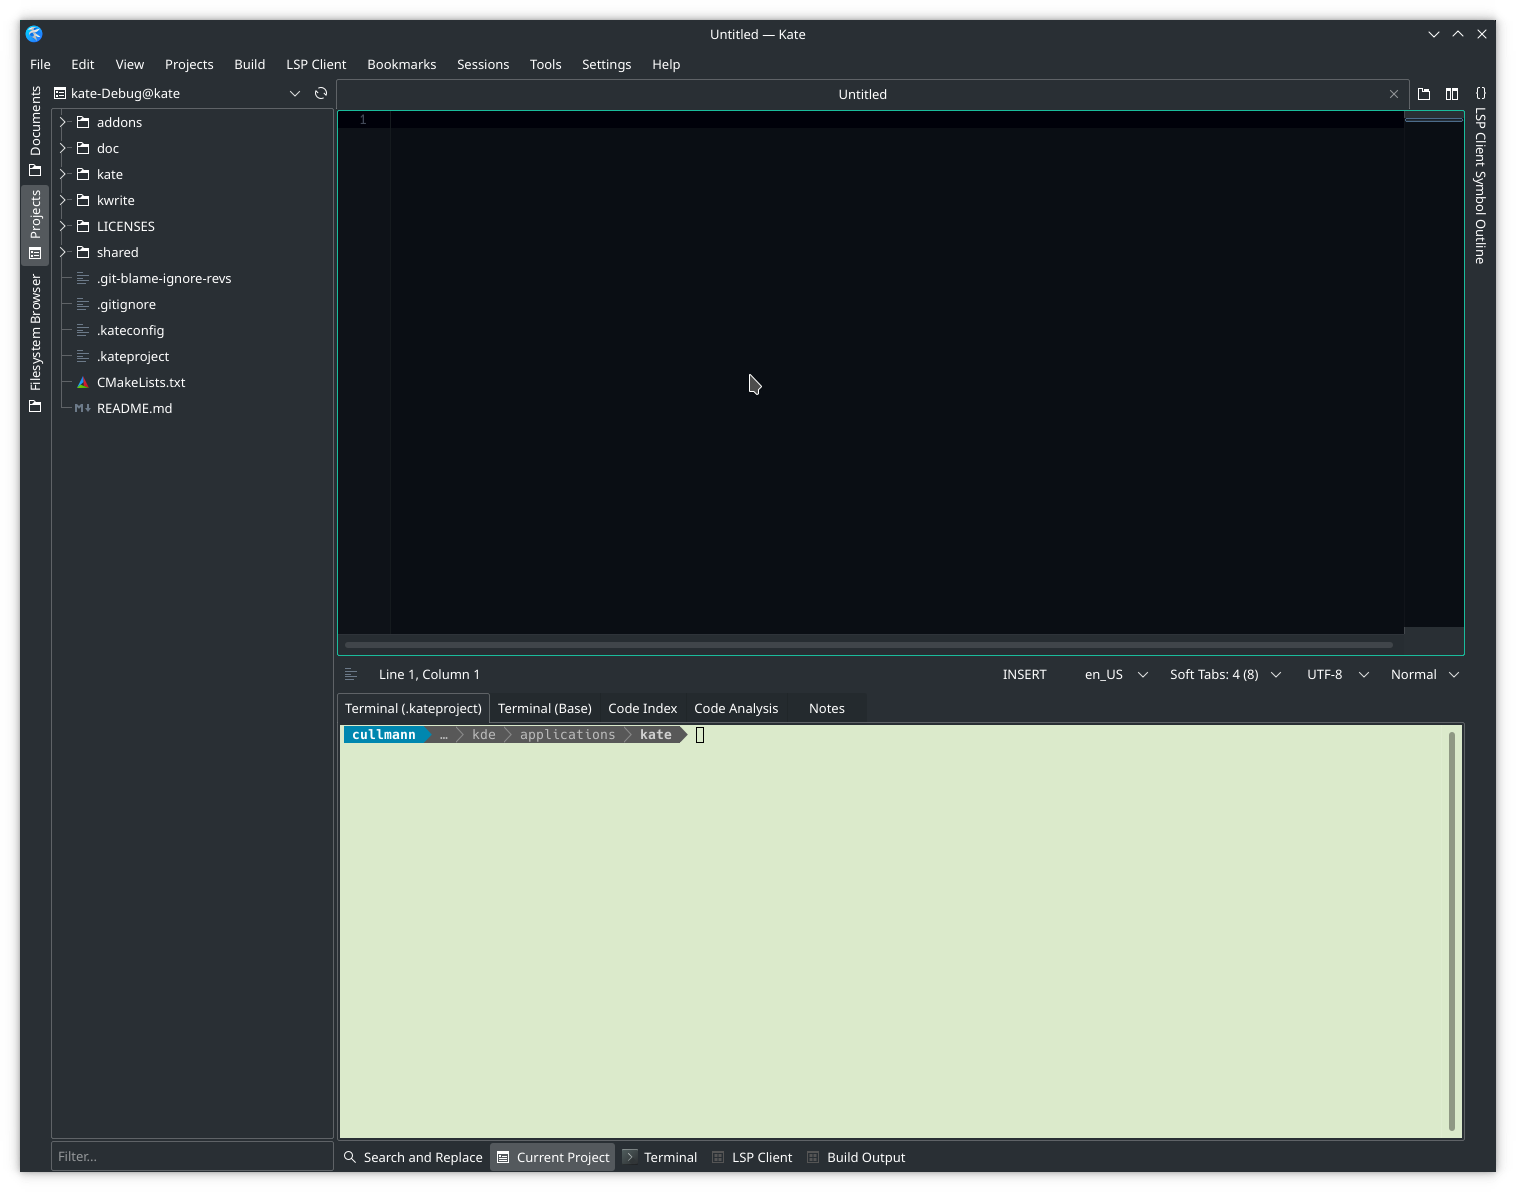This screenshot has width=1516, height=1192.
Task: Reload the project with the refresh icon
Action: coord(321,93)
